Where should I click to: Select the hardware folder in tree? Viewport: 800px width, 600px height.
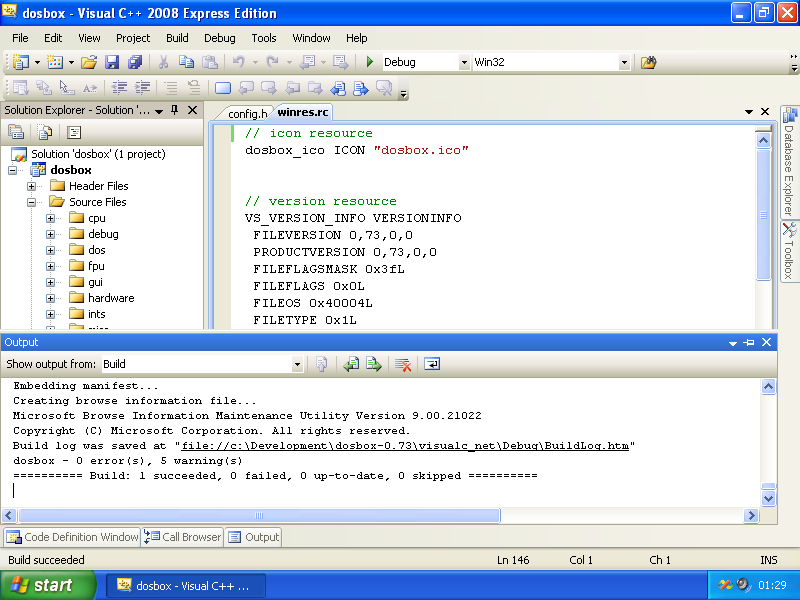pyautogui.click(x=110, y=298)
